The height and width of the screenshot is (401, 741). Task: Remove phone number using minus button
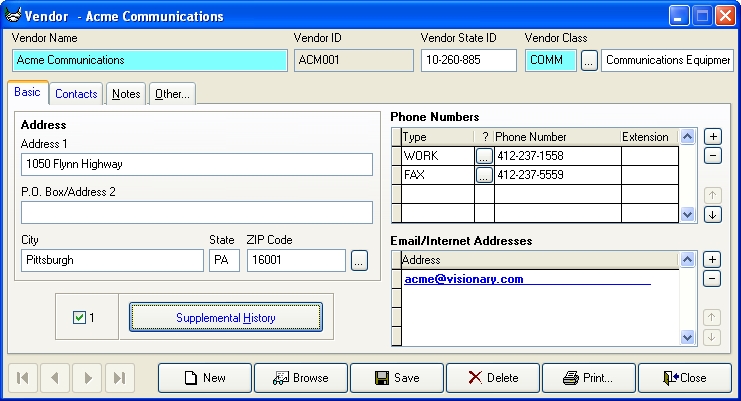[x=712, y=155]
